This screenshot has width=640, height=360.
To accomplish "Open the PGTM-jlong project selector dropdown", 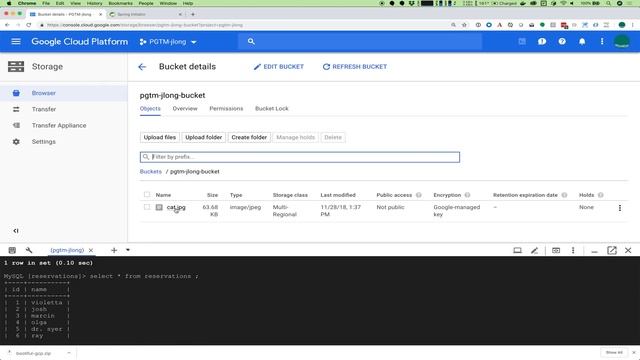I will (168, 42).
